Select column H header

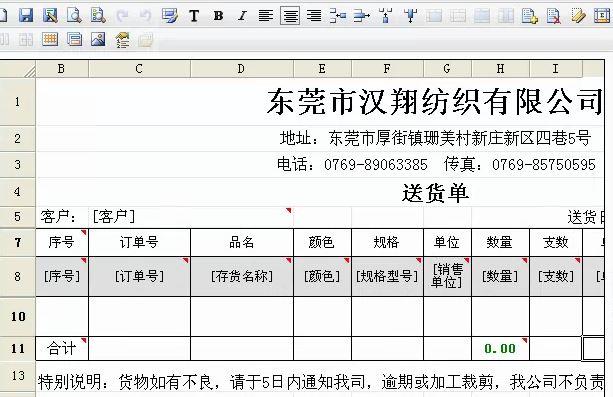(x=500, y=69)
